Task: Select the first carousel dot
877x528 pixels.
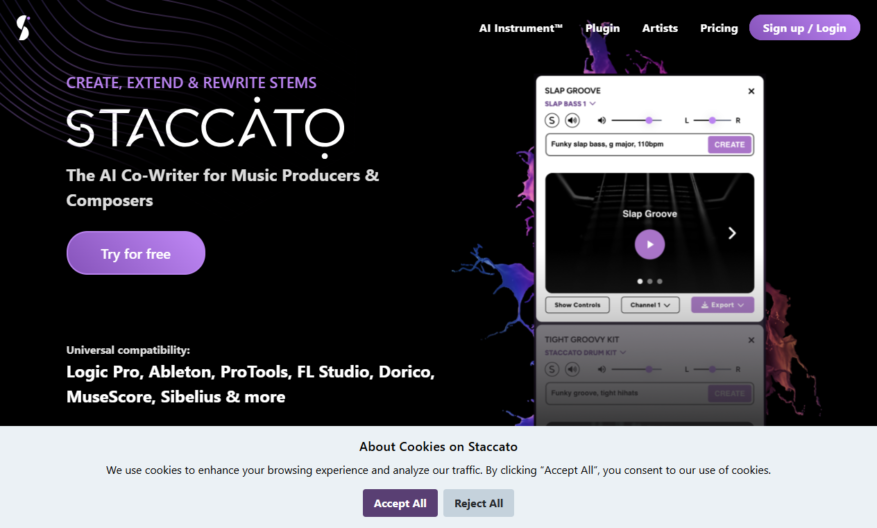Action: (x=640, y=281)
